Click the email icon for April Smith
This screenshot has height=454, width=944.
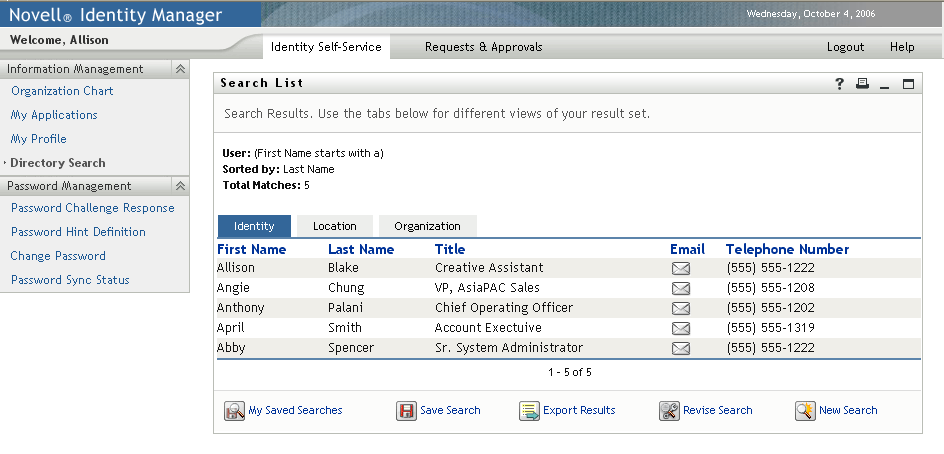pyautogui.click(x=680, y=328)
